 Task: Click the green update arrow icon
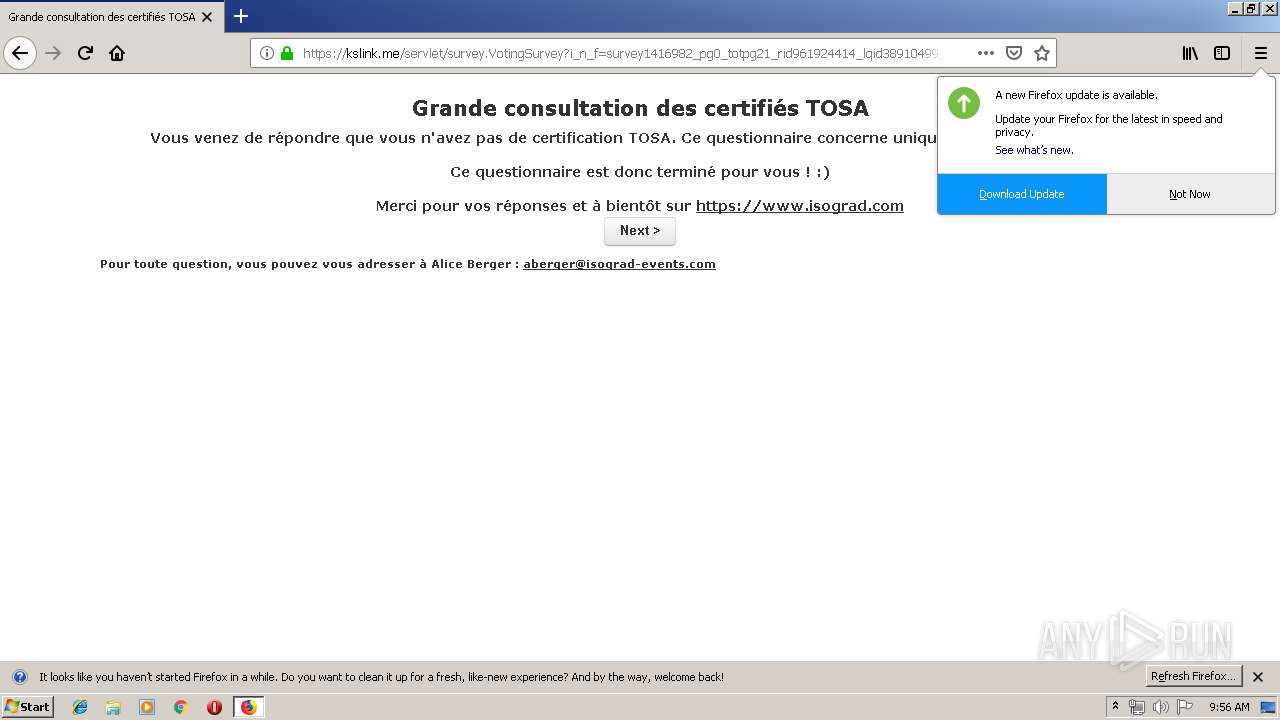(964, 103)
